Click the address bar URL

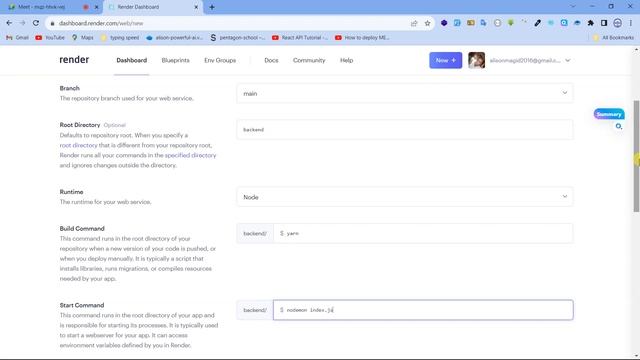(101, 23)
